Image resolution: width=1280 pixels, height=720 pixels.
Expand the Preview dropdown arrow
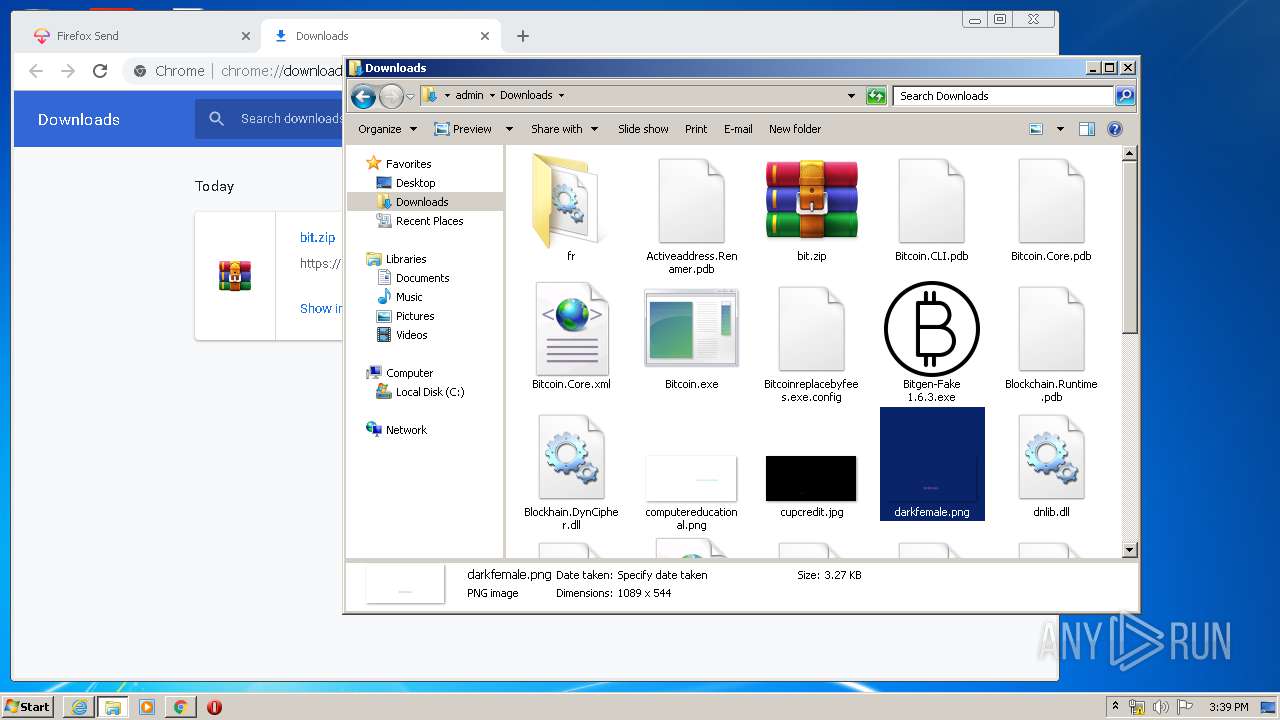tap(509, 129)
